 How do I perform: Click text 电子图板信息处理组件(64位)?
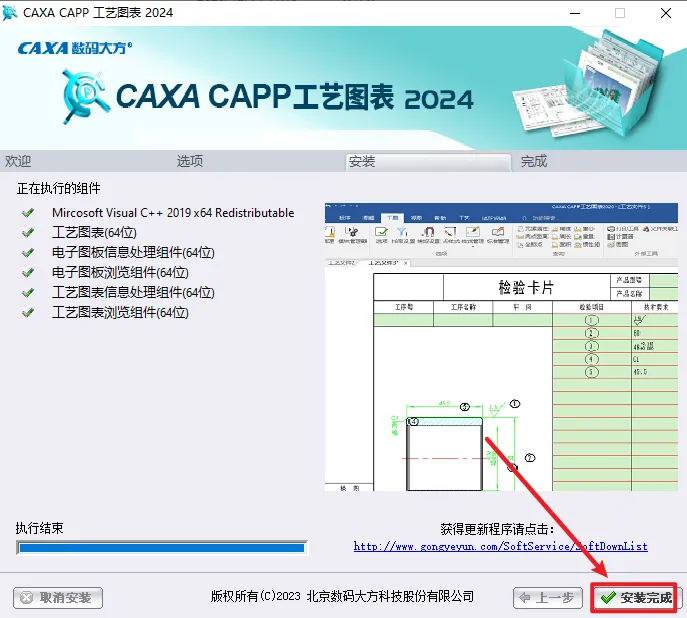[x=133, y=253]
